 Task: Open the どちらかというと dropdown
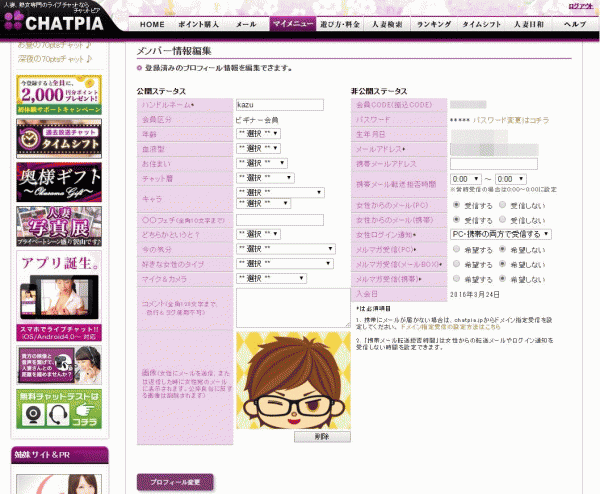click(258, 234)
